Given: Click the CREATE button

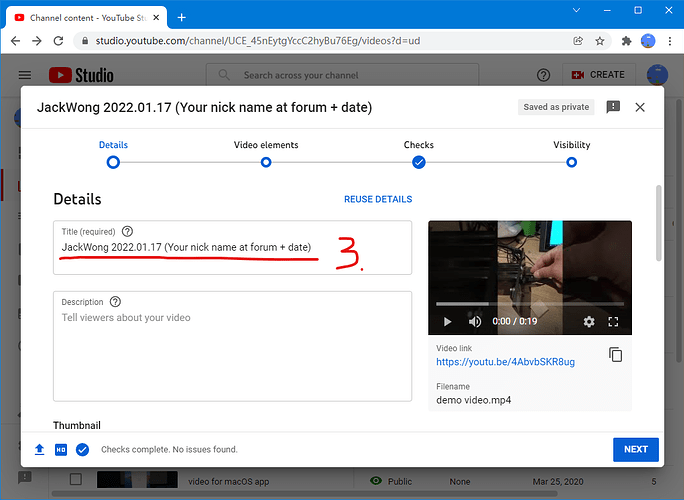Looking at the screenshot, I should tap(598, 75).
